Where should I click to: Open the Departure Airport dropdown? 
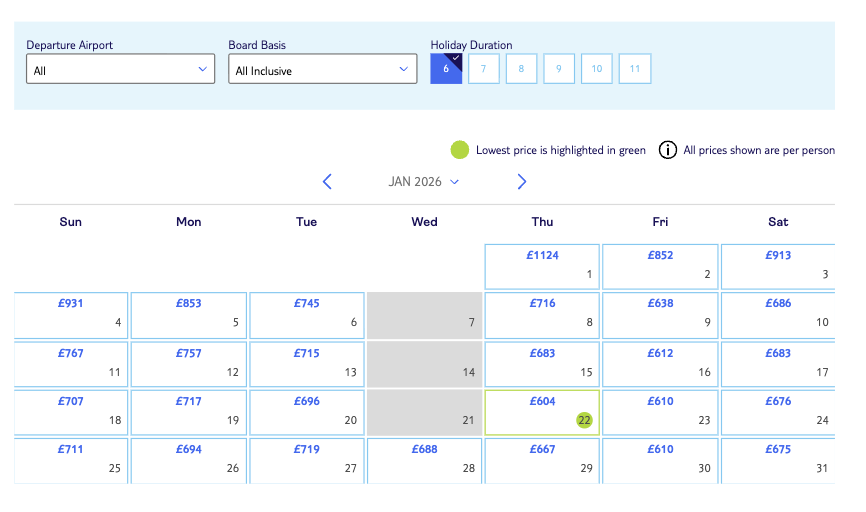120,70
